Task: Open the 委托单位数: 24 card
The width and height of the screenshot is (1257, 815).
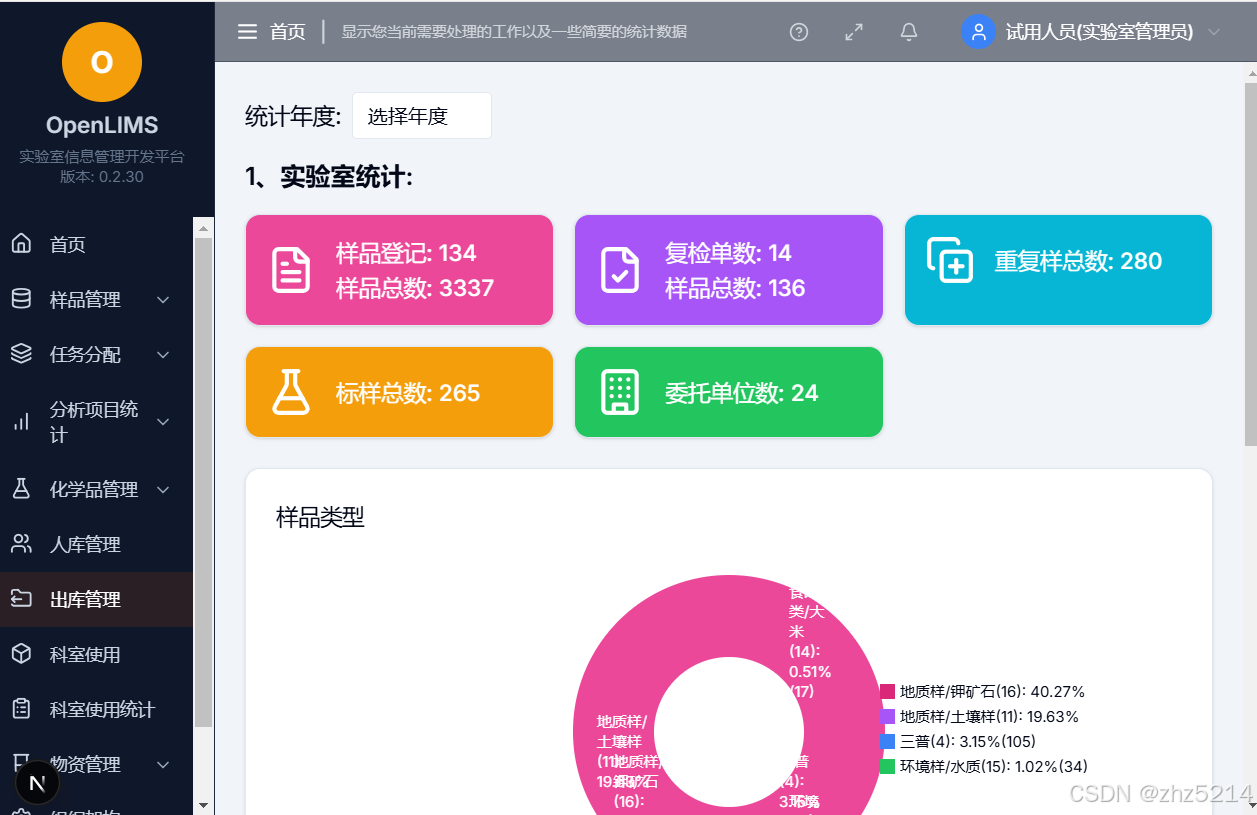Action: [728, 392]
